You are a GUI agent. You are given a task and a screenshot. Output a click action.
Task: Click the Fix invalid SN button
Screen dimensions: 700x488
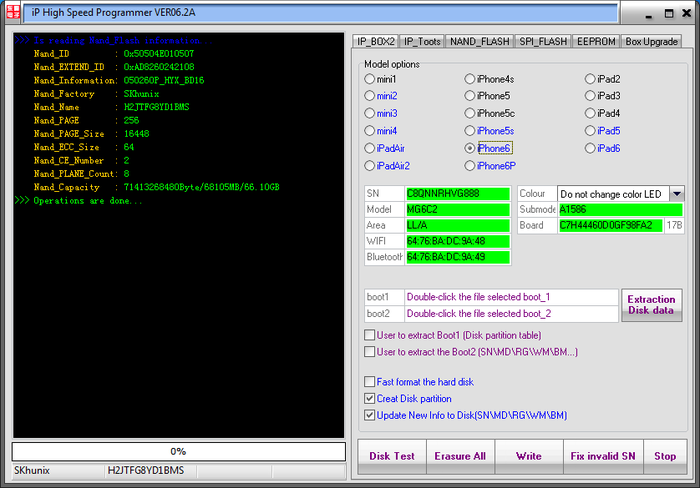[602, 456]
